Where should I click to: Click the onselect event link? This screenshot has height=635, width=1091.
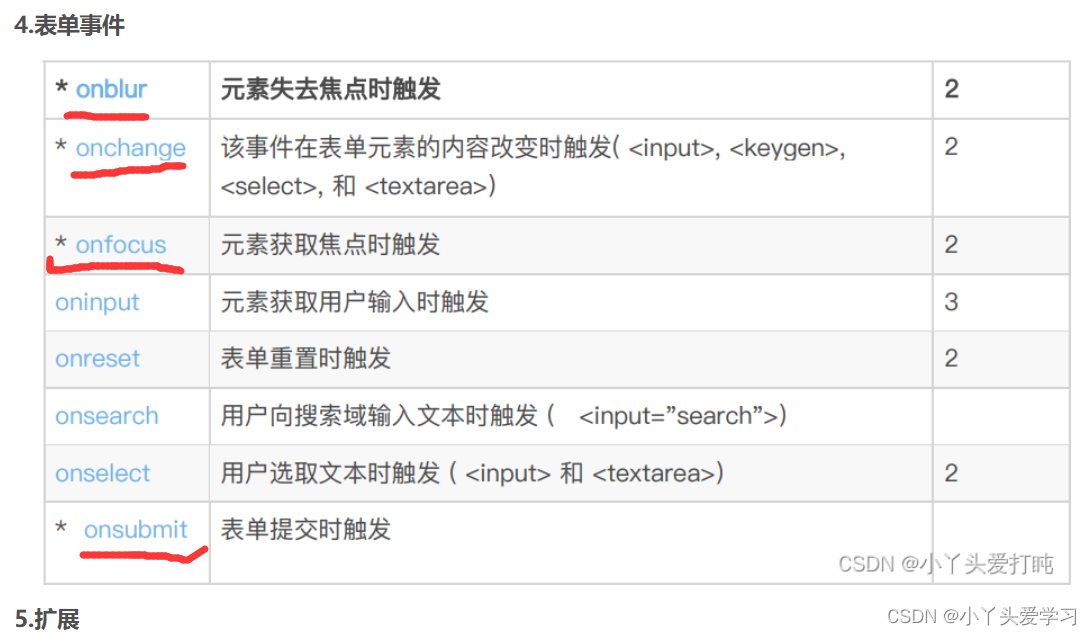[x=103, y=474]
